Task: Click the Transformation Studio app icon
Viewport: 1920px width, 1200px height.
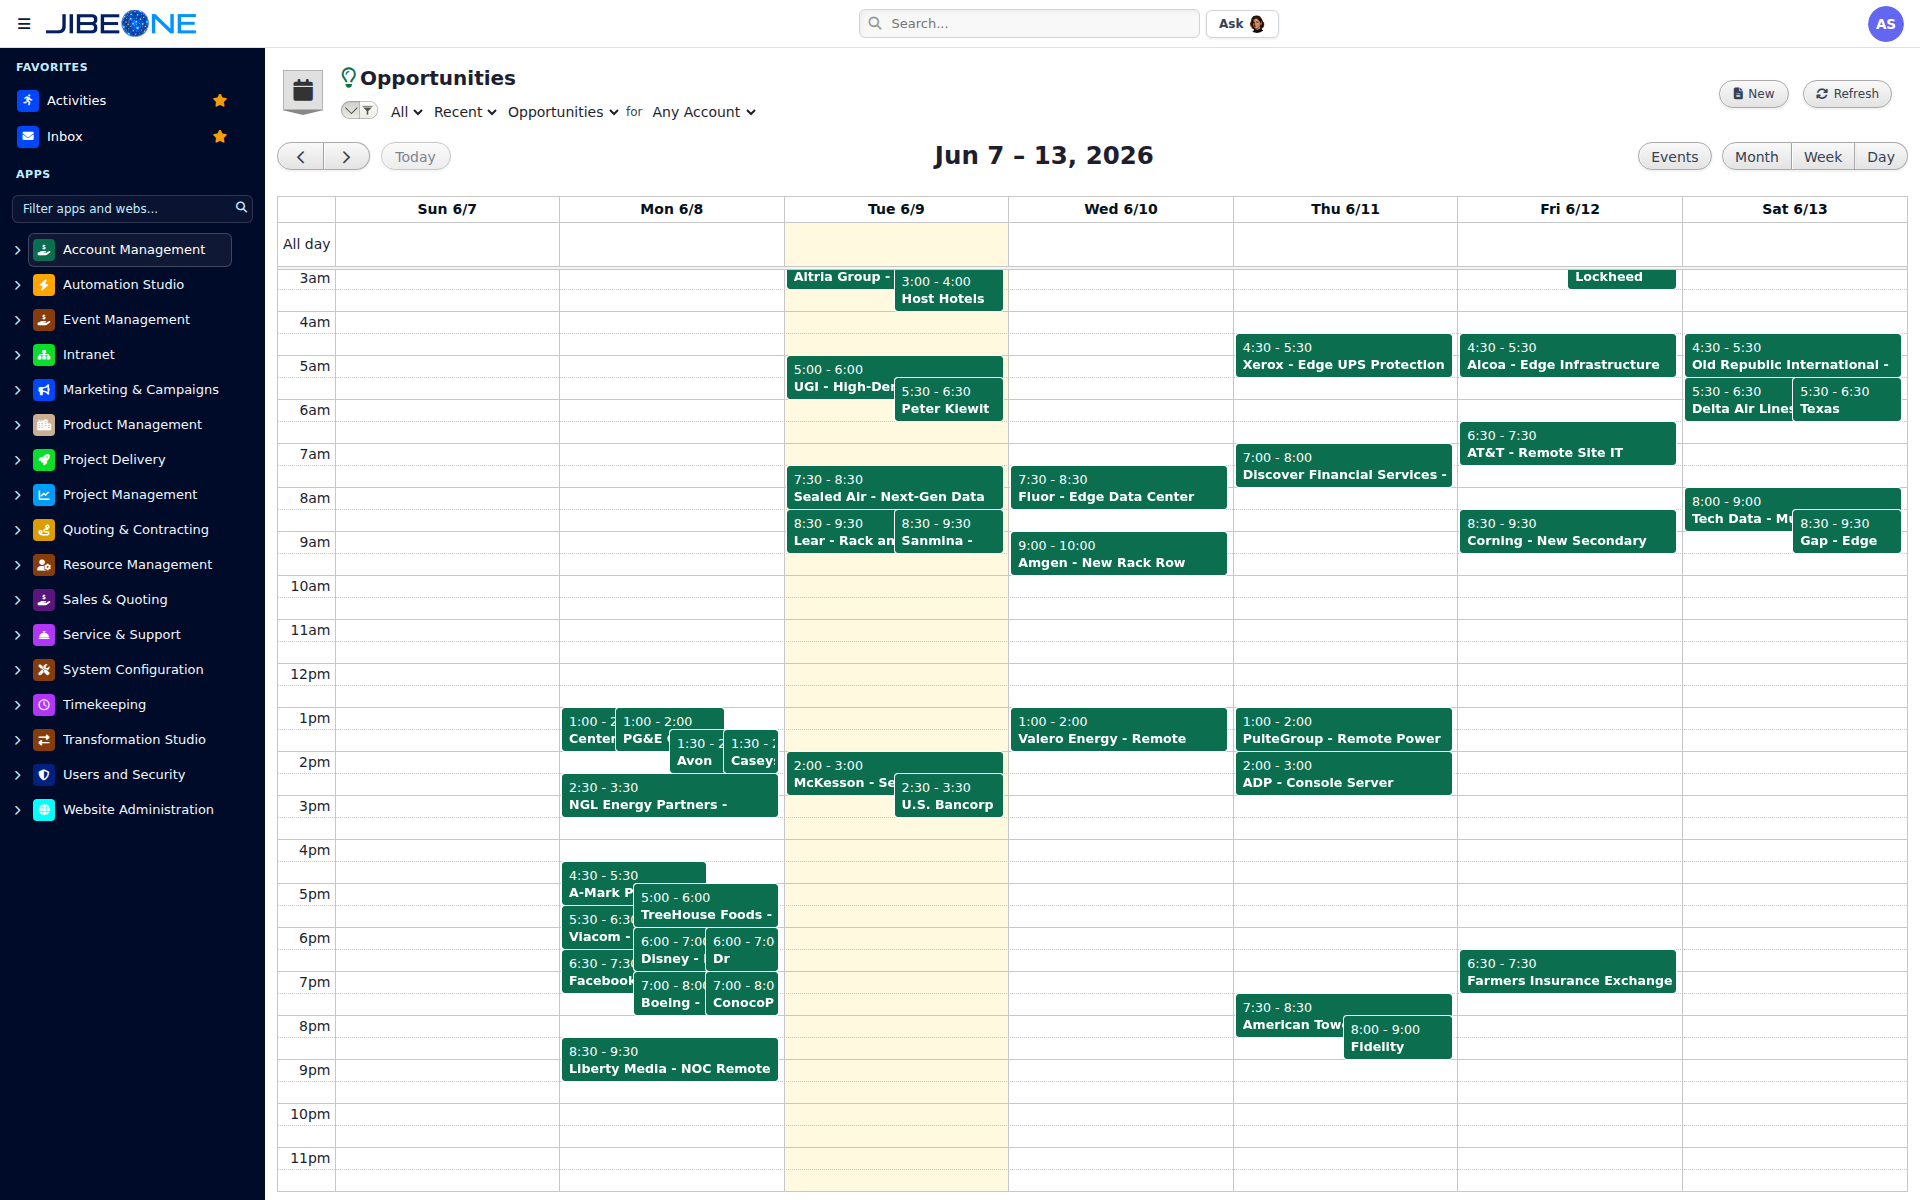Action: [44, 740]
